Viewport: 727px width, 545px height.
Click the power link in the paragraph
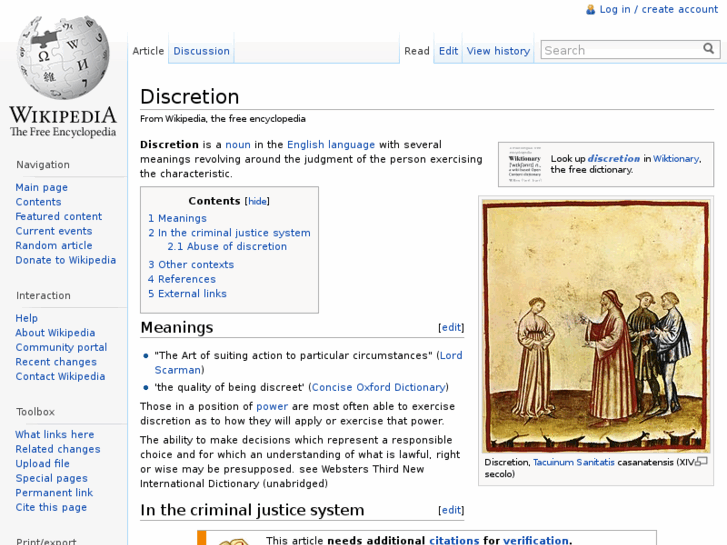click(272, 407)
